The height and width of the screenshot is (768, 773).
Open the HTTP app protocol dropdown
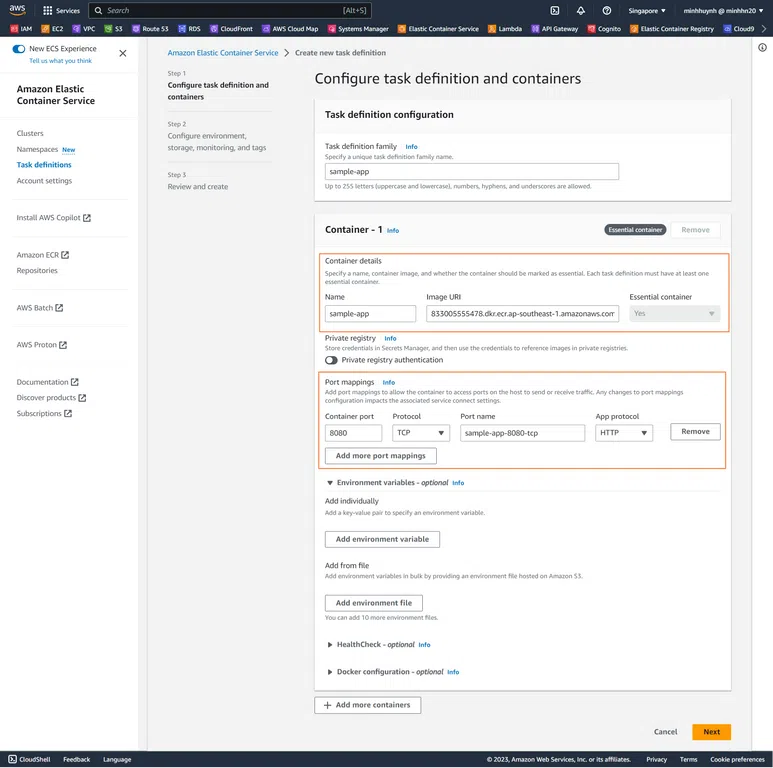[624, 433]
